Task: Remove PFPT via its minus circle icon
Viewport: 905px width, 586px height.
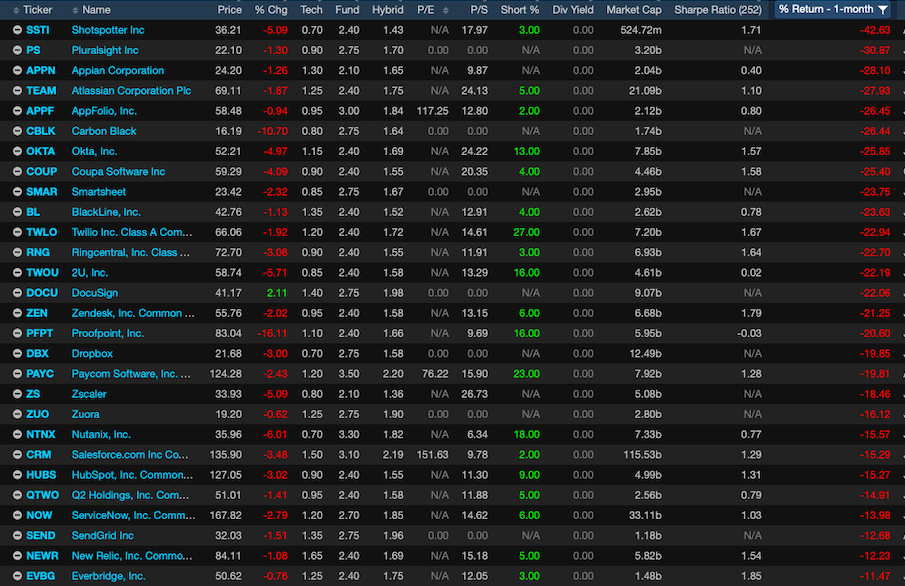Action: coord(17,333)
